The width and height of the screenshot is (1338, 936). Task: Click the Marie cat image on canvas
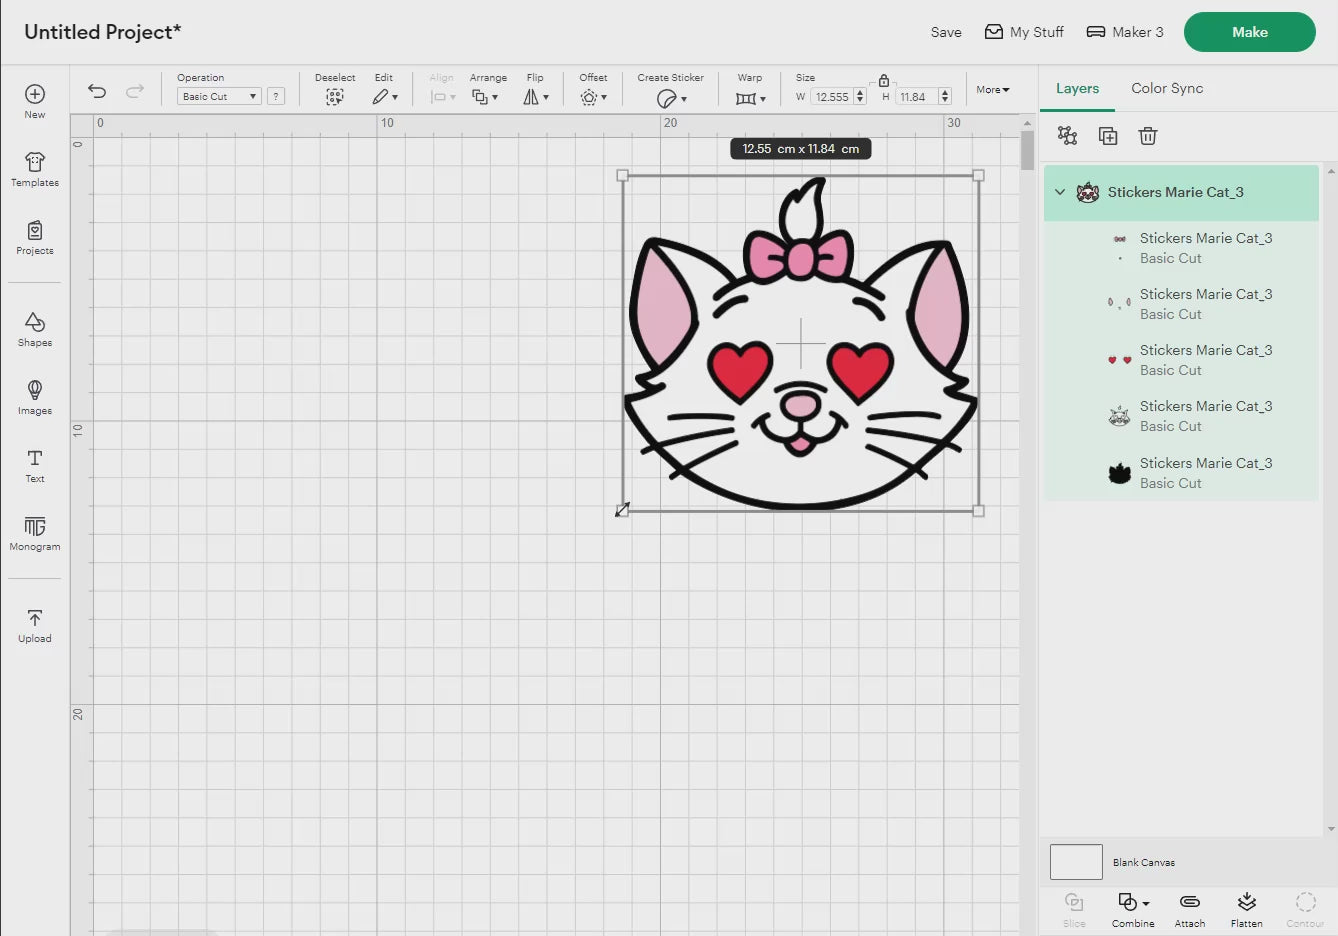pyautogui.click(x=800, y=344)
